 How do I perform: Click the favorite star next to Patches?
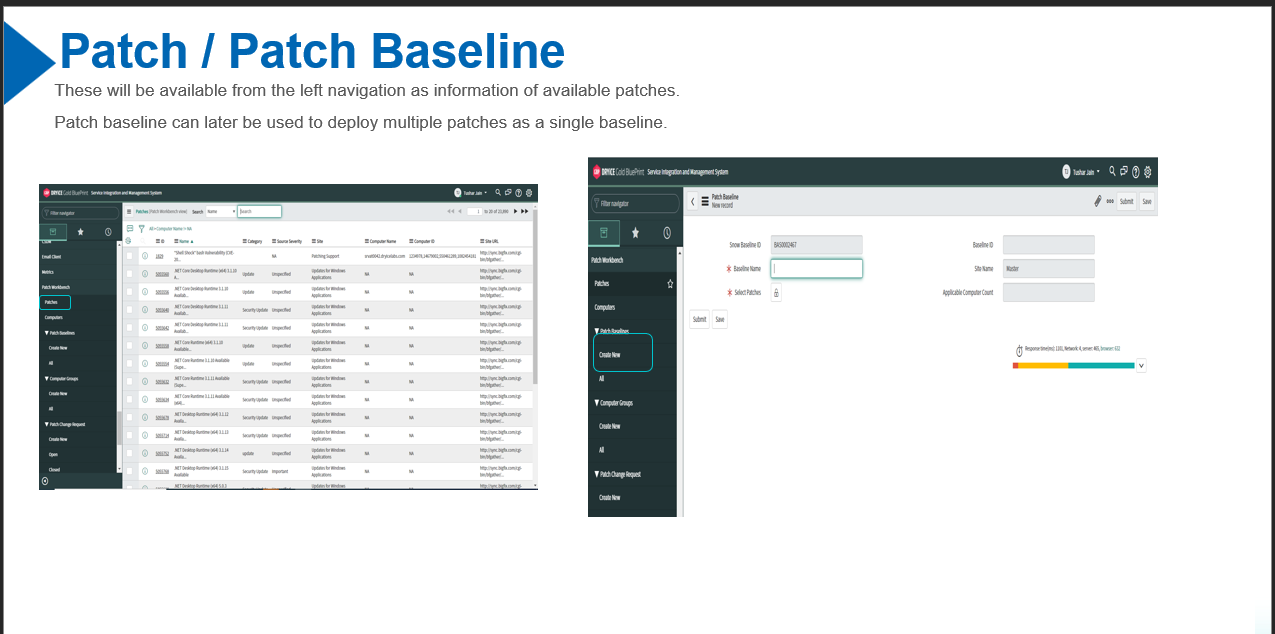(670, 284)
